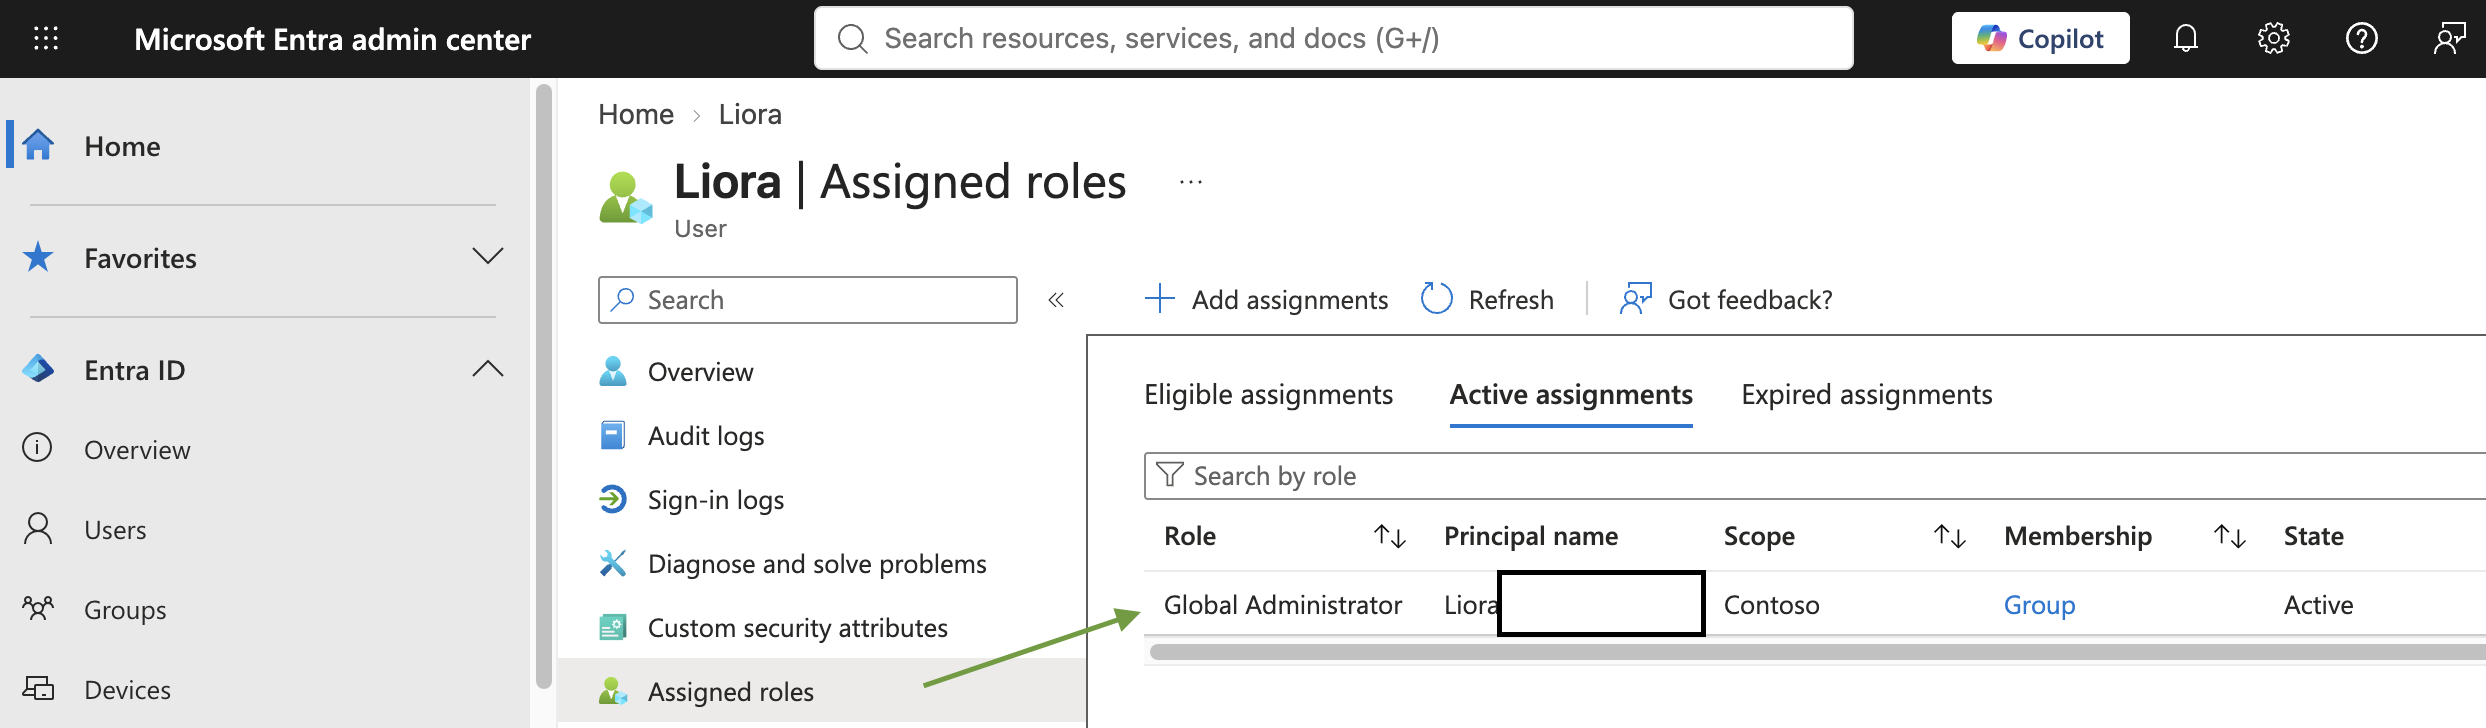Click the Search by role filter field
This screenshot has height=728, width=2486.
1815,476
